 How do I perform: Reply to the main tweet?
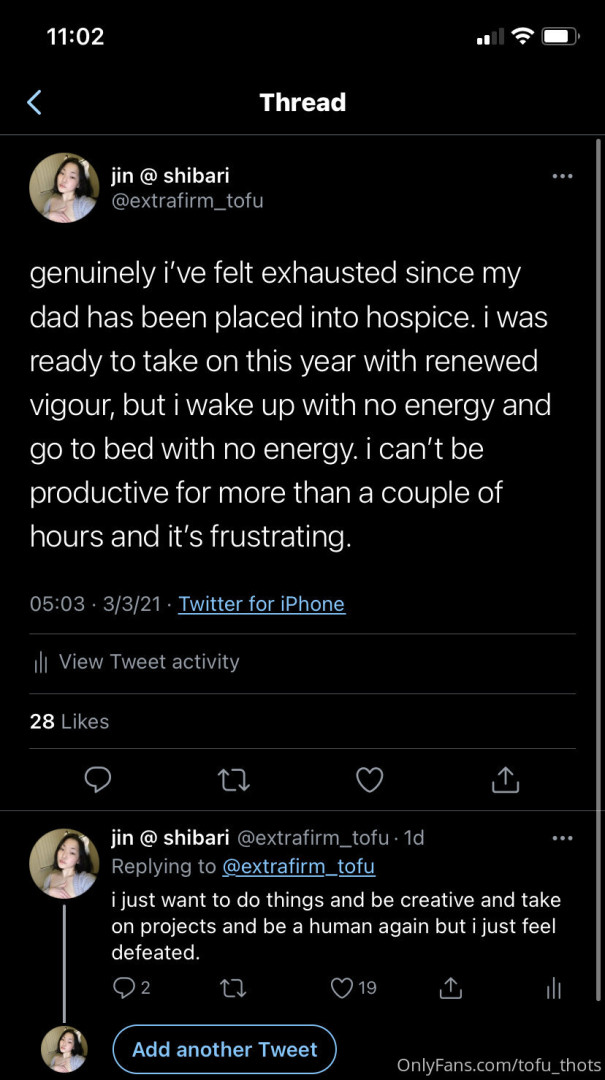click(97, 779)
